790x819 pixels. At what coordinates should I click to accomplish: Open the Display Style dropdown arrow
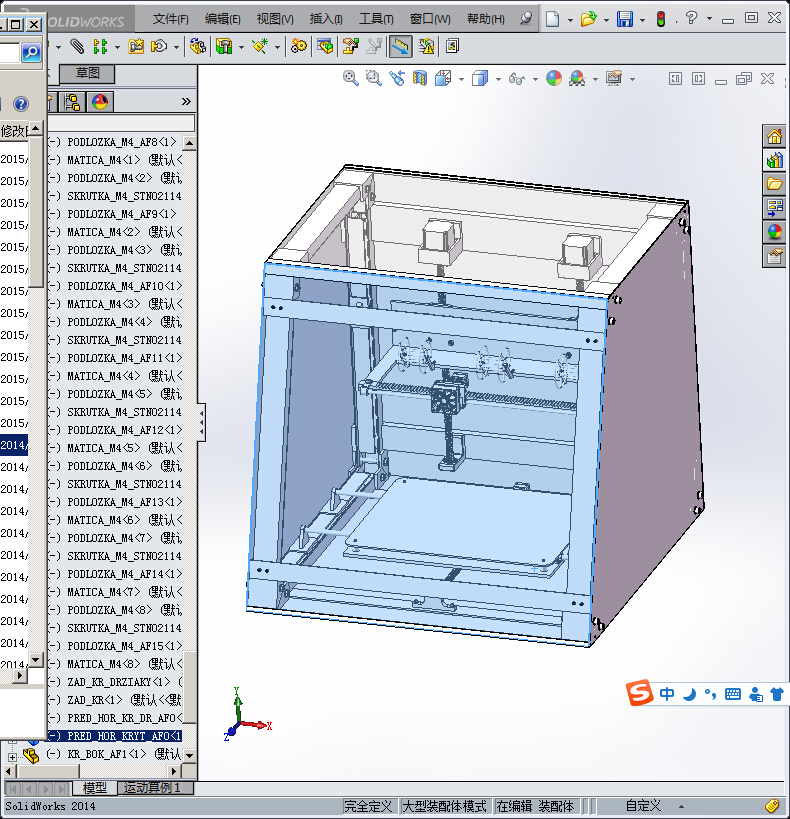pyautogui.click(x=498, y=79)
